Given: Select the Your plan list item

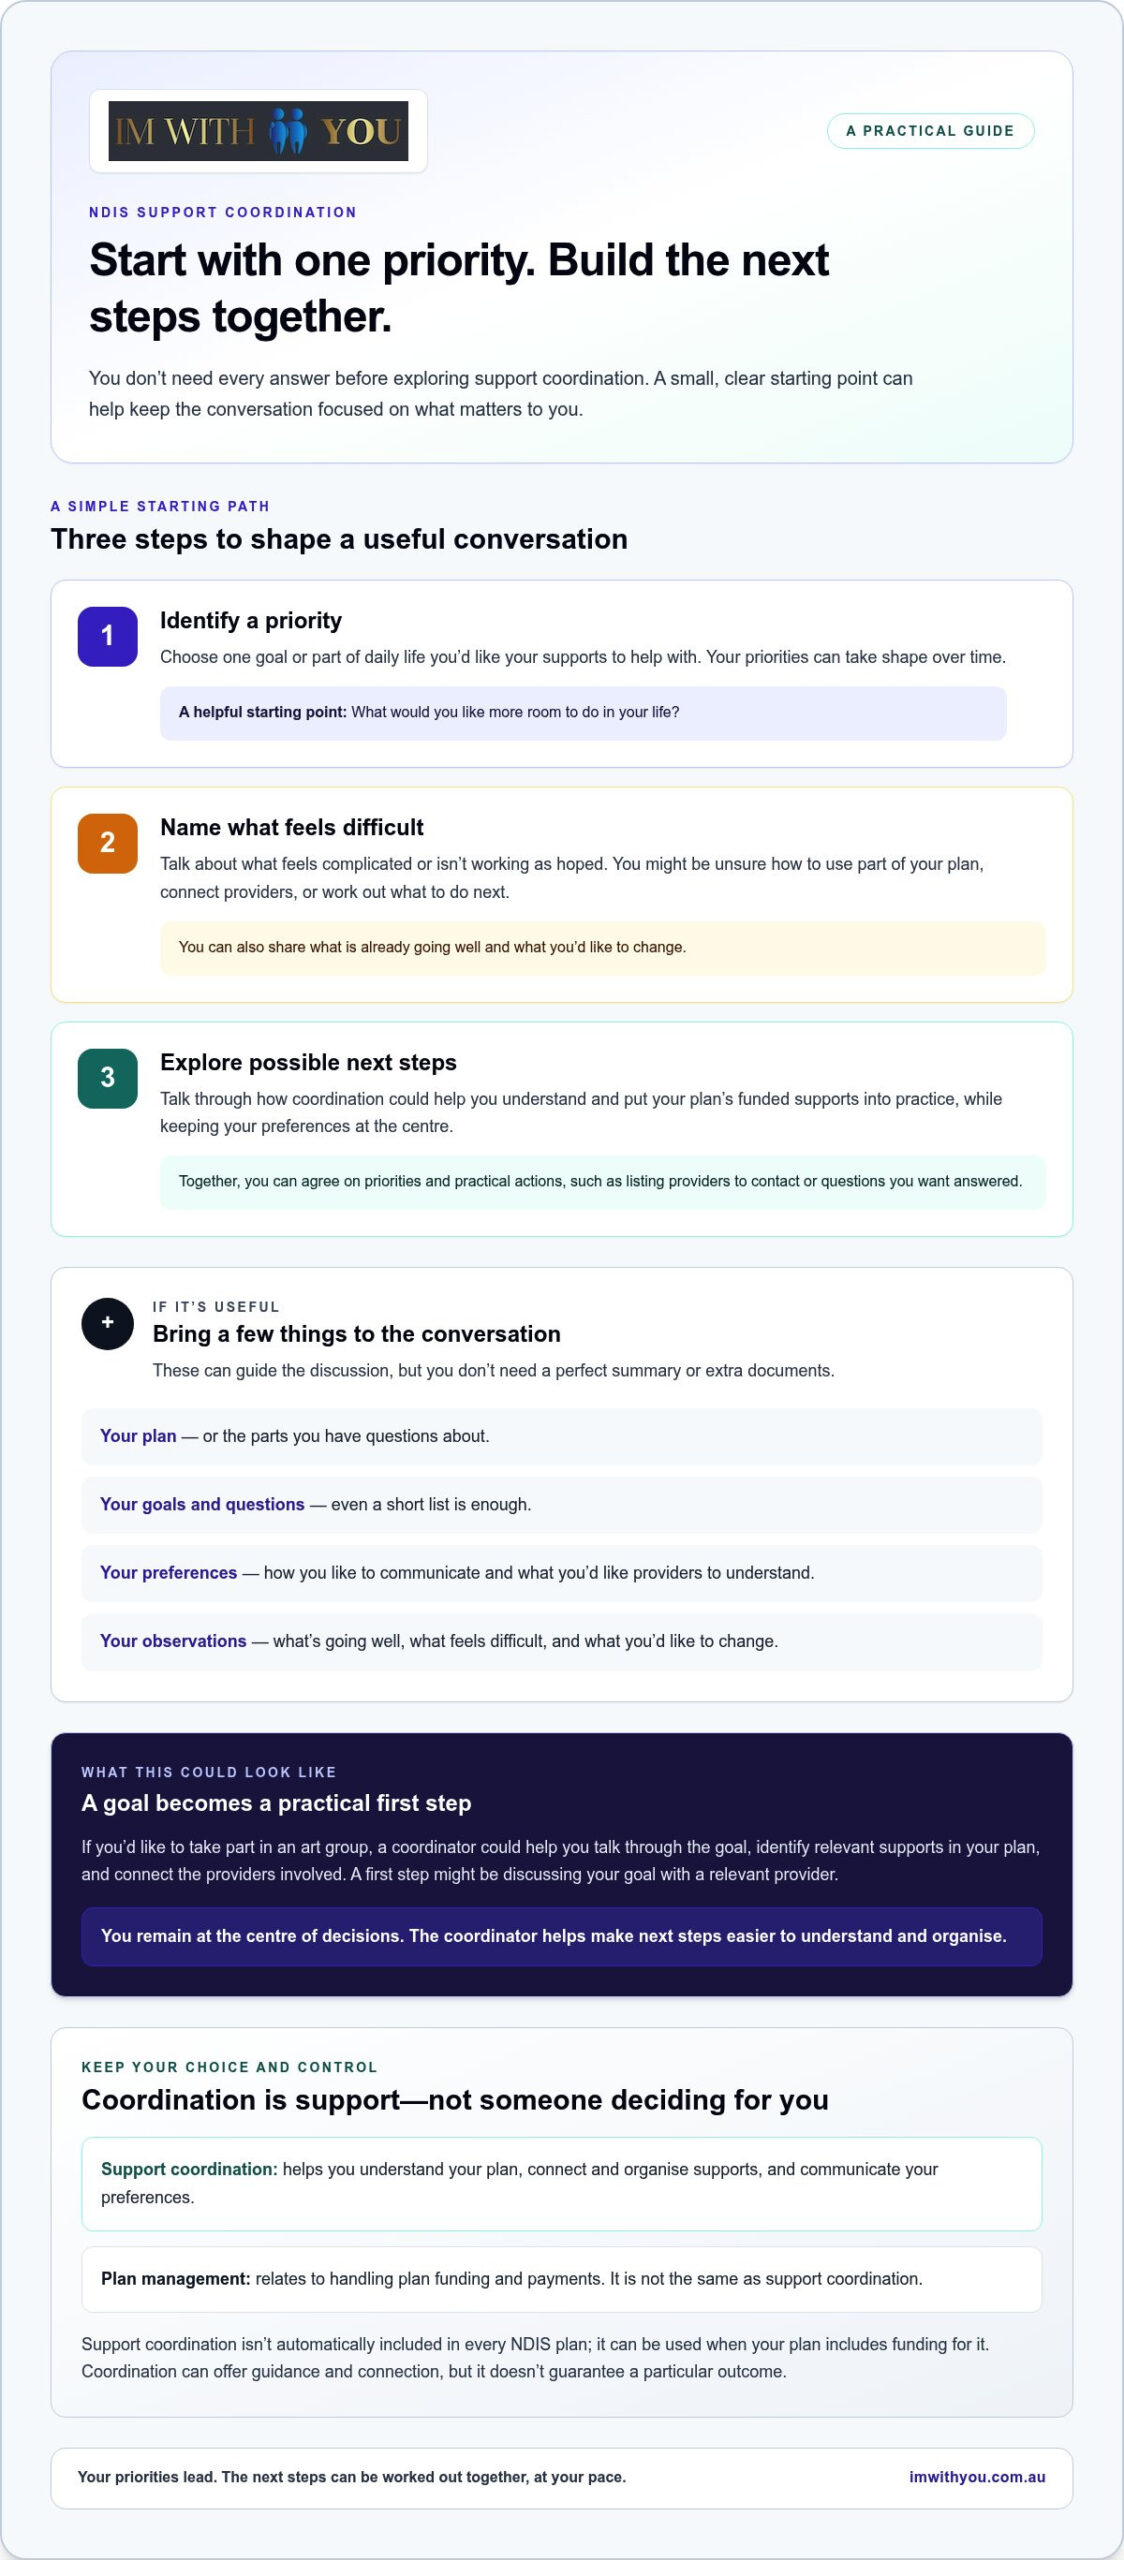Looking at the screenshot, I should pos(561,1436).
